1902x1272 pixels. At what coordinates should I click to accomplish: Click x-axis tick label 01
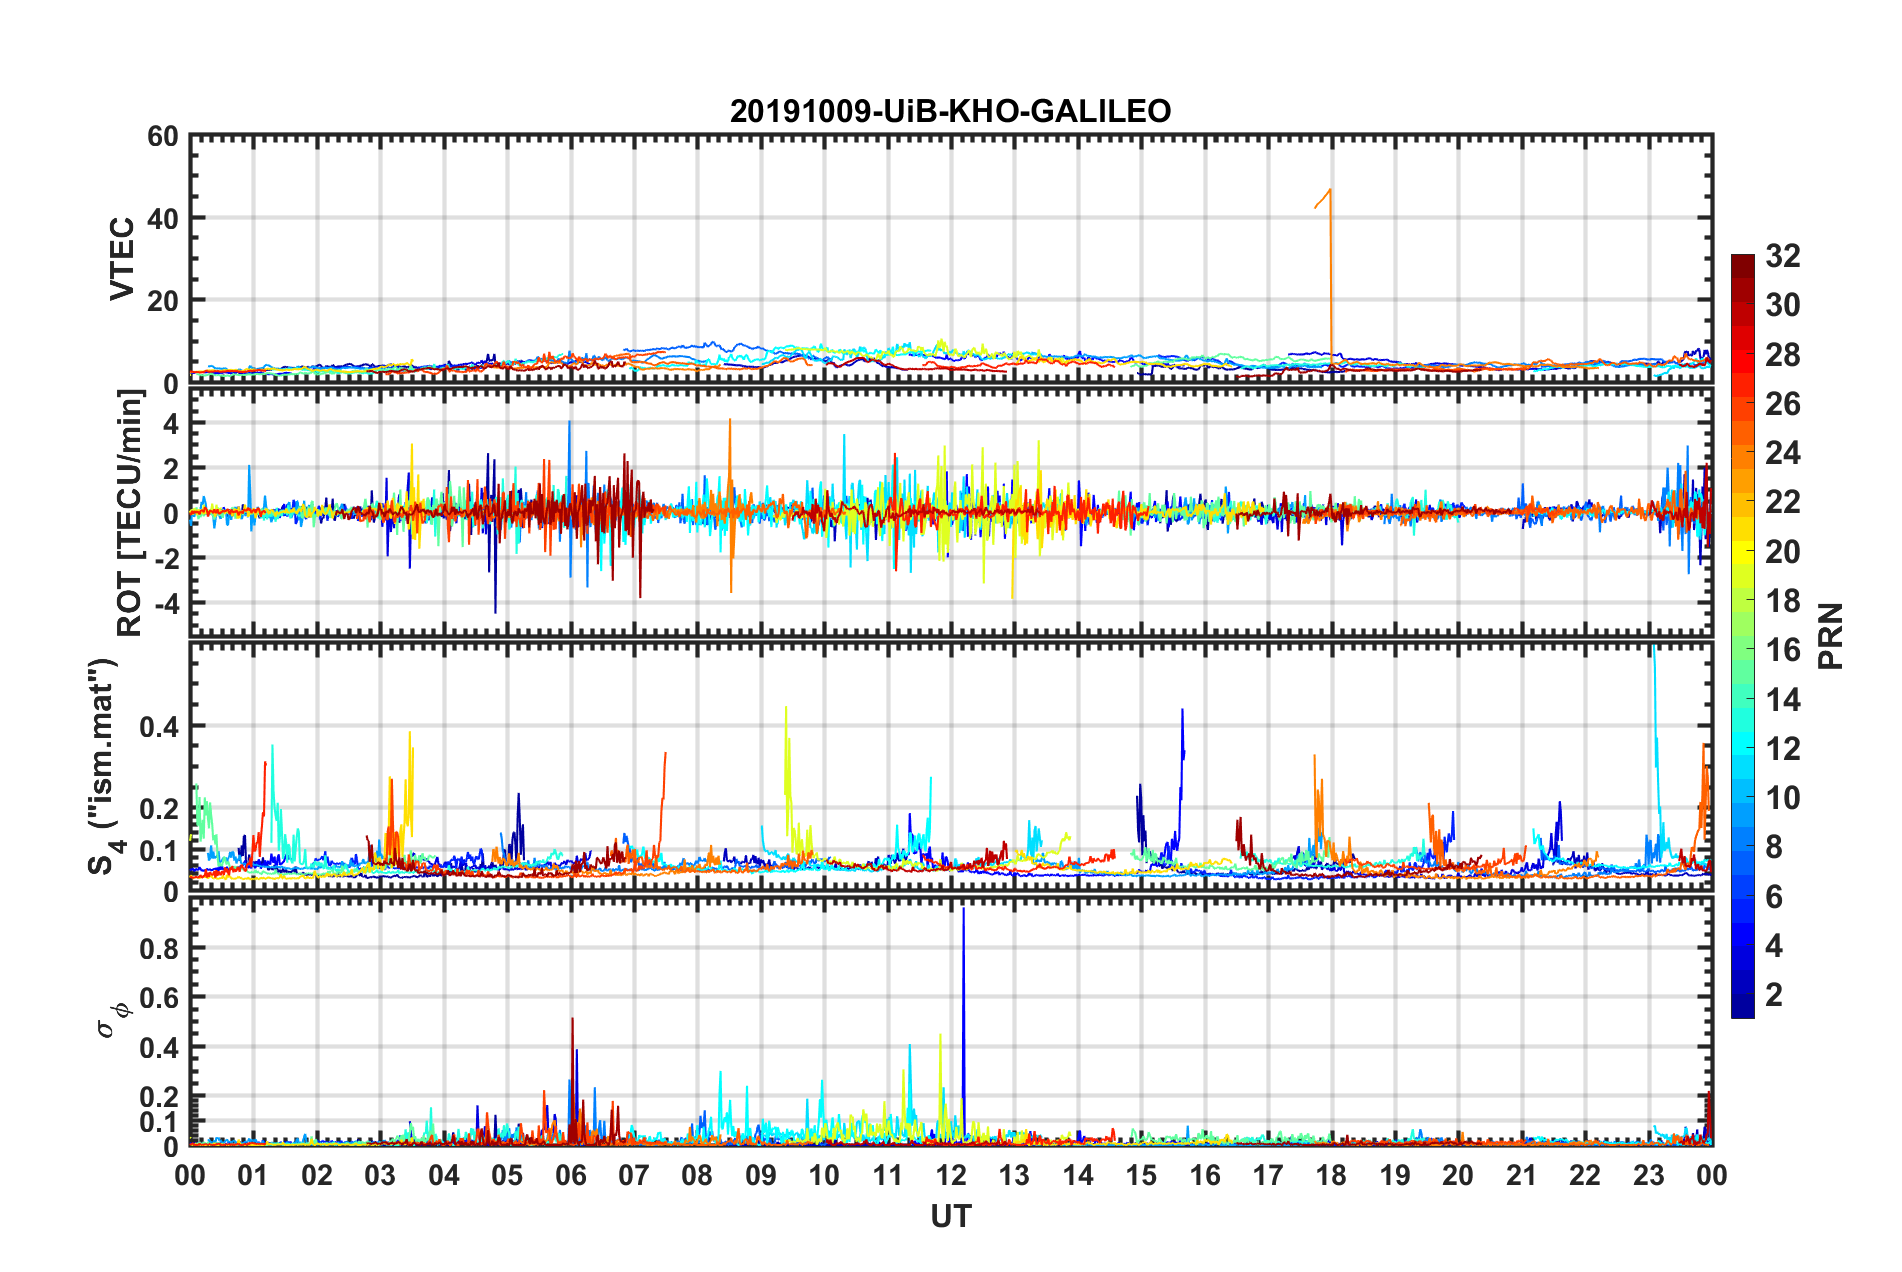(x=253, y=1175)
